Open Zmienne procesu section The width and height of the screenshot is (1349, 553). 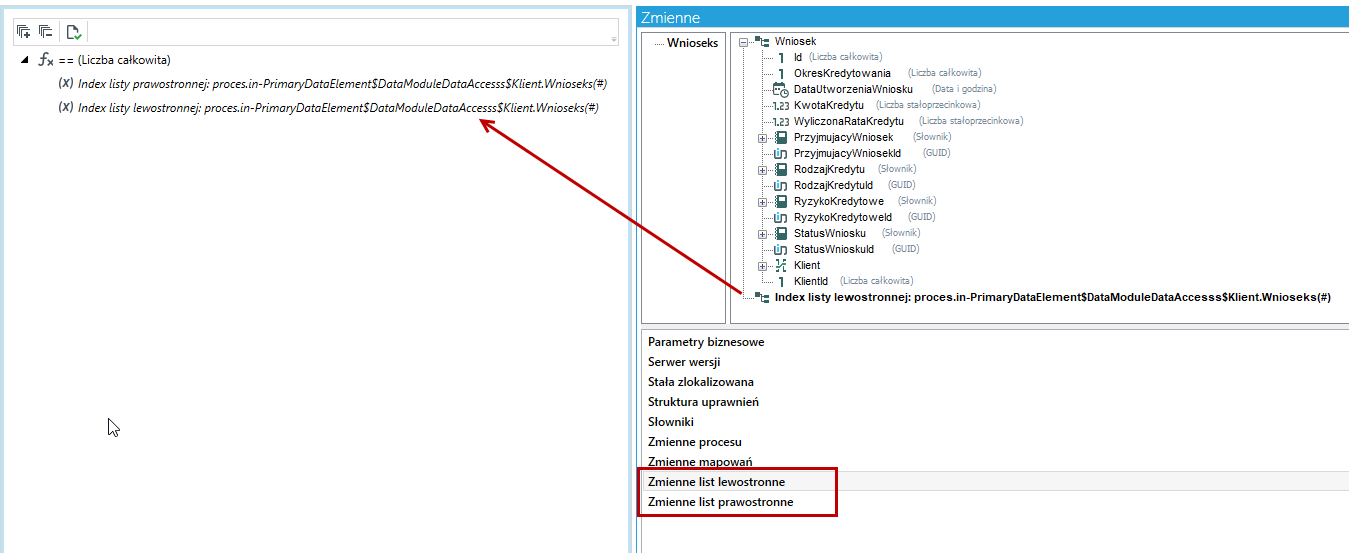[x=695, y=442]
